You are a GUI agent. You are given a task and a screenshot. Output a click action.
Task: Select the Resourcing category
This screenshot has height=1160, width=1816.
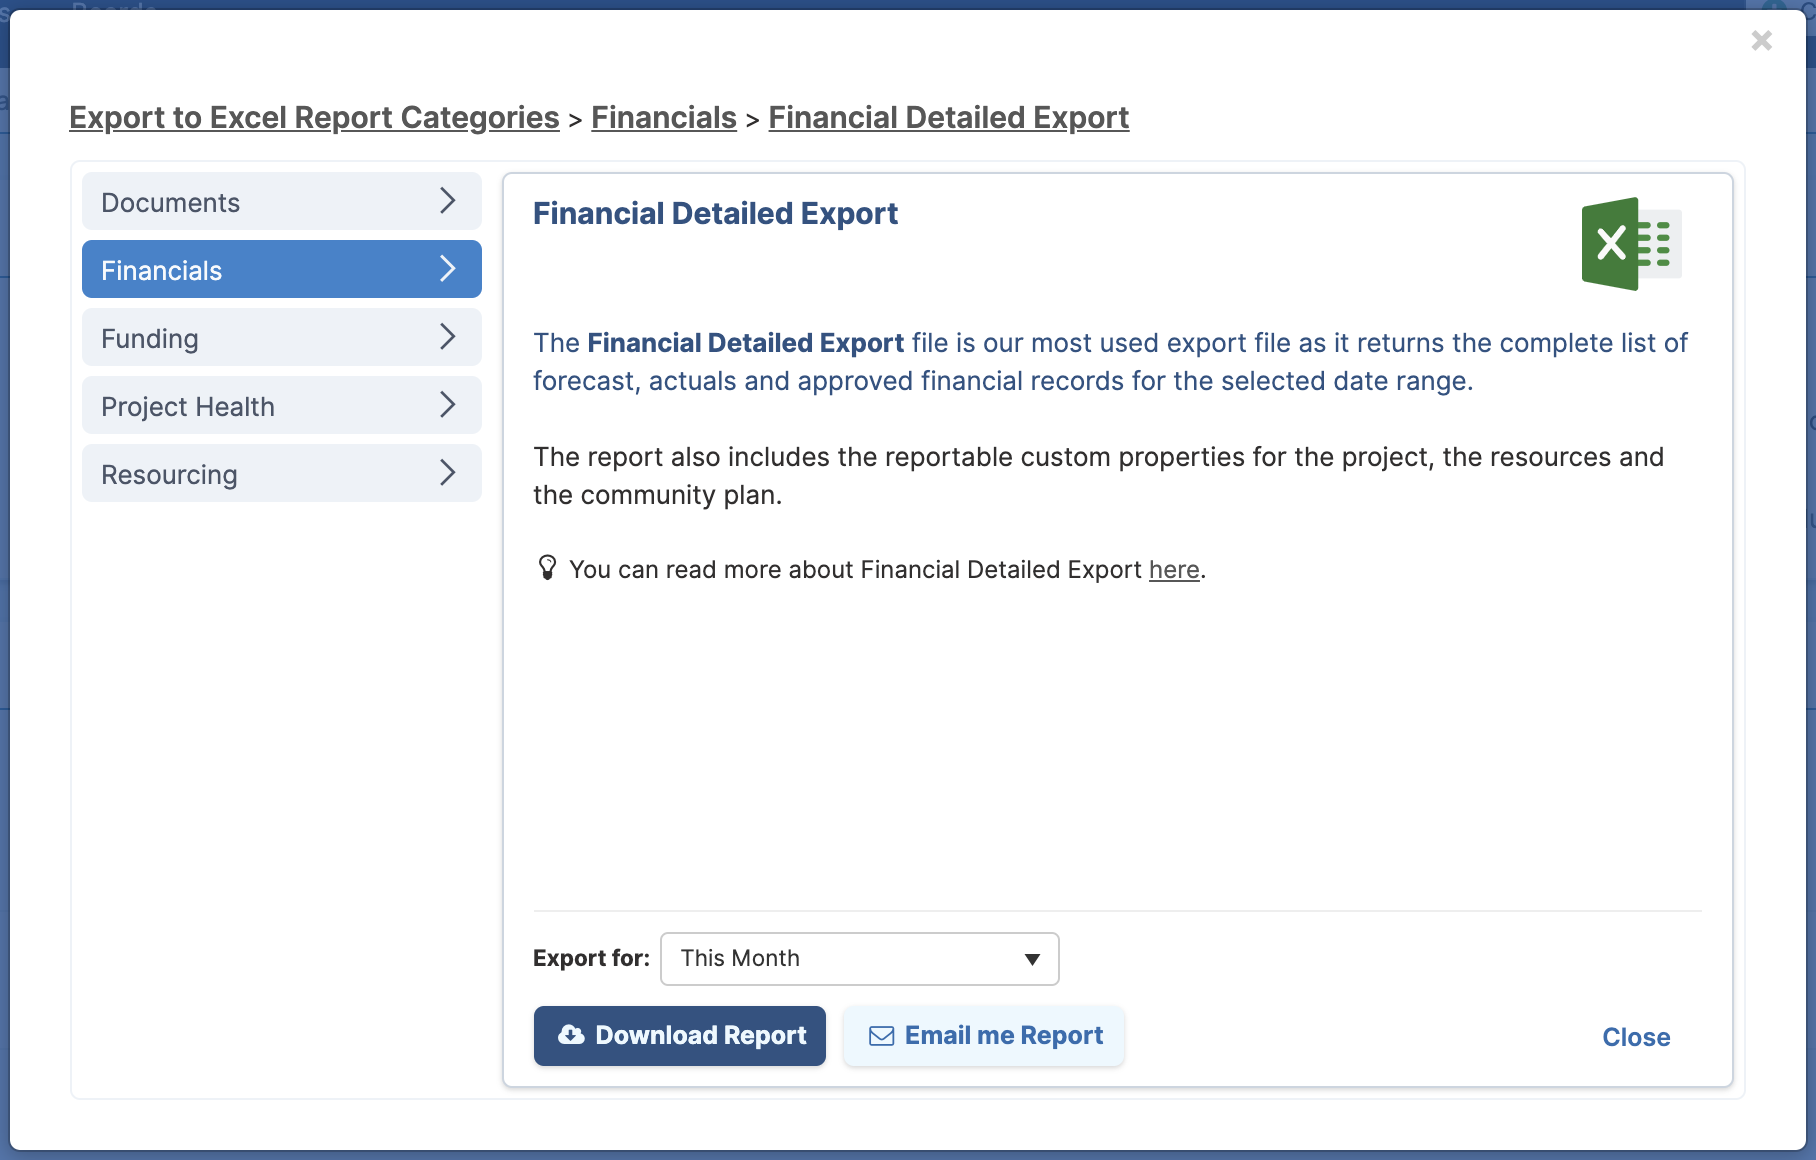point(282,473)
